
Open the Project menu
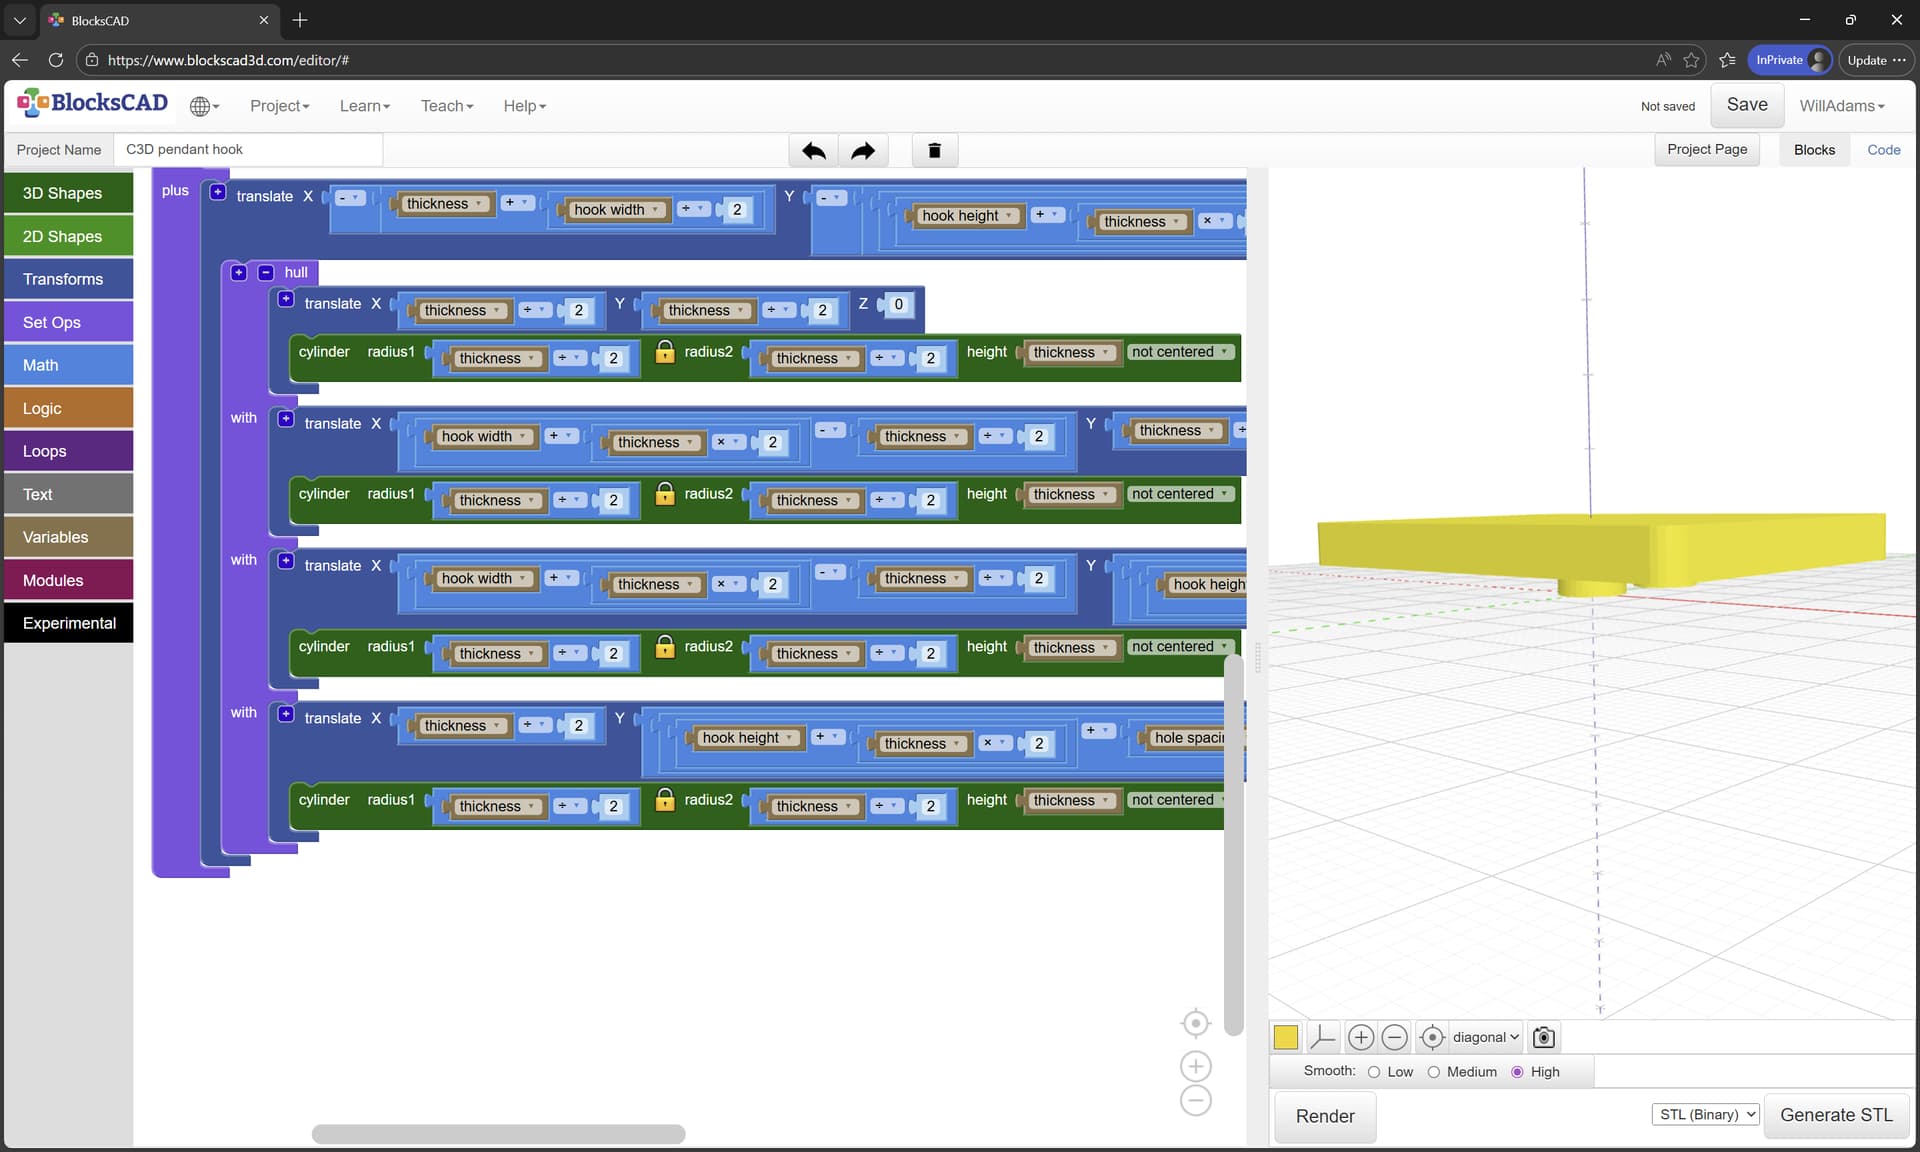point(279,106)
